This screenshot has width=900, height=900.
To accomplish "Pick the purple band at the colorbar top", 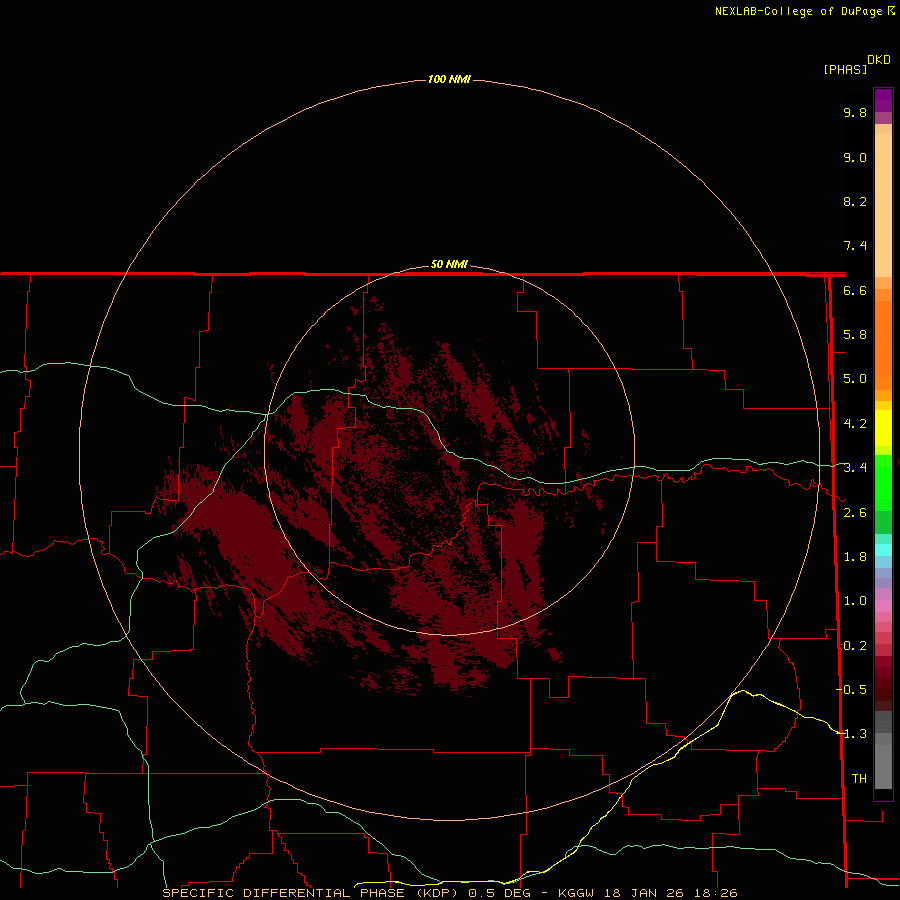I will [x=883, y=100].
